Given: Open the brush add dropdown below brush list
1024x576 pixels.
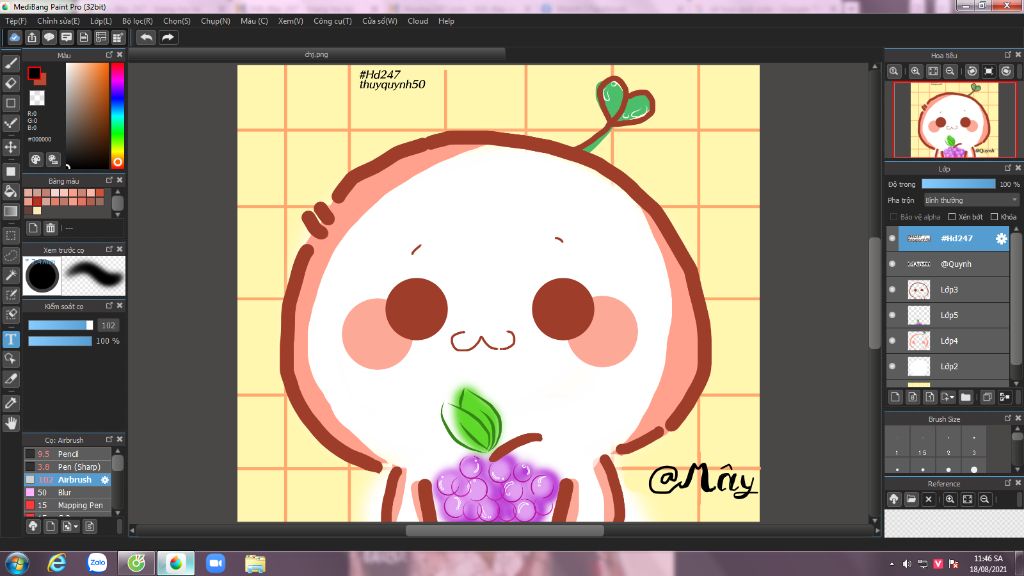Looking at the screenshot, I should pos(69,526).
